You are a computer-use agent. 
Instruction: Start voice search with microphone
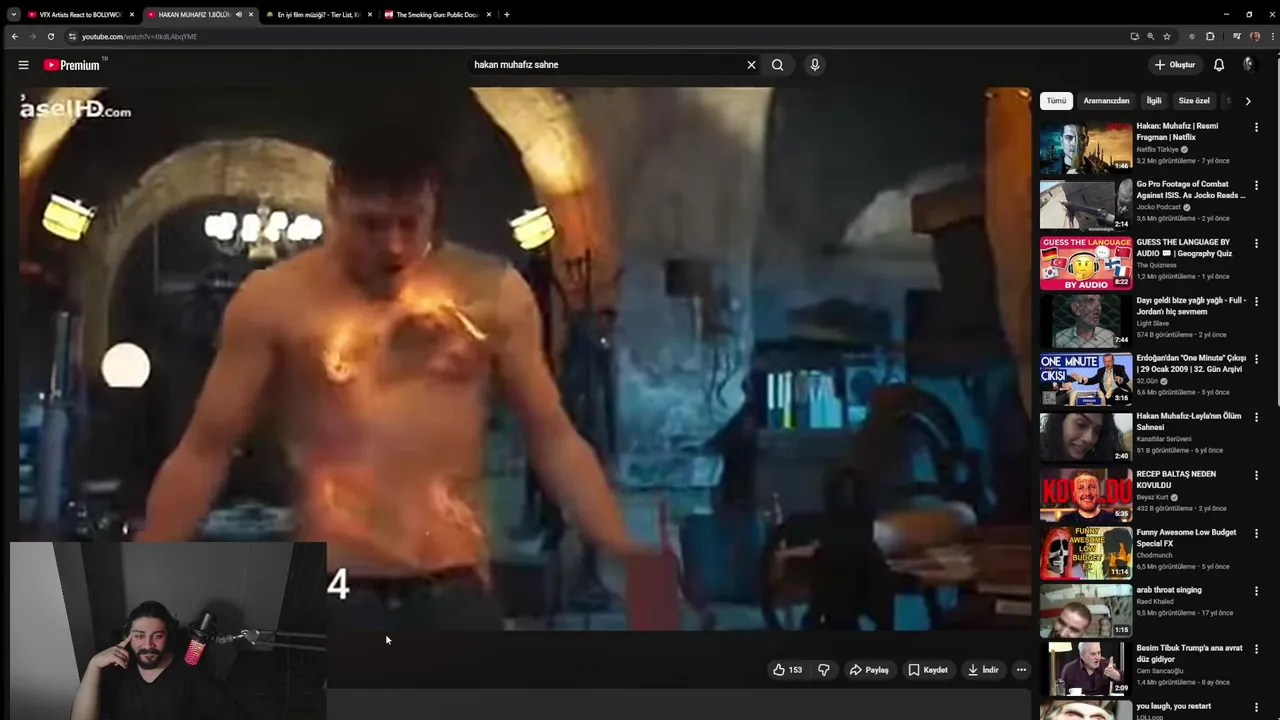pyautogui.click(x=815, y=65)
